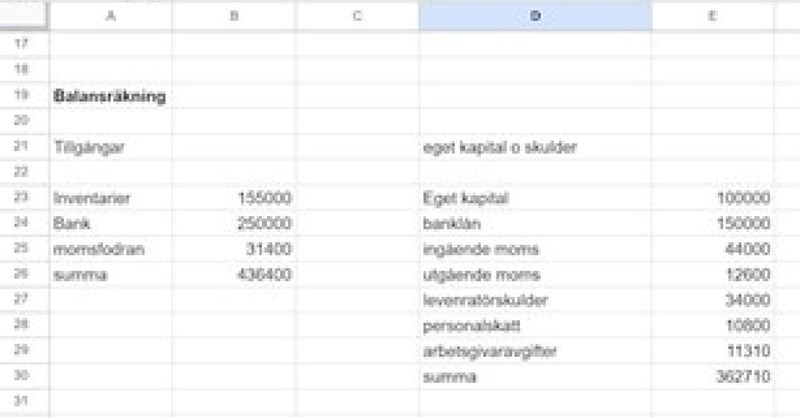Image resolution: width=800 pixels, height=418 pixels.
Task: Click the bold Balansräkning title cell
Action: tap(110, 97)
